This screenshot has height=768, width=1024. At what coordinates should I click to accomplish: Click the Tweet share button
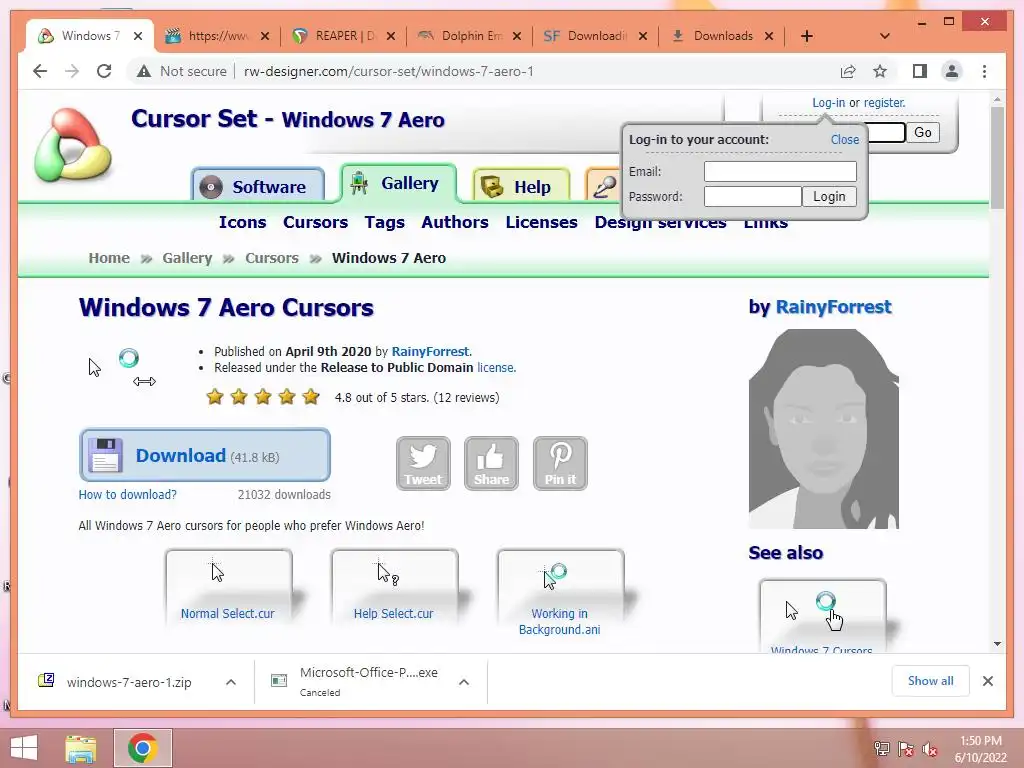point(423,463)
